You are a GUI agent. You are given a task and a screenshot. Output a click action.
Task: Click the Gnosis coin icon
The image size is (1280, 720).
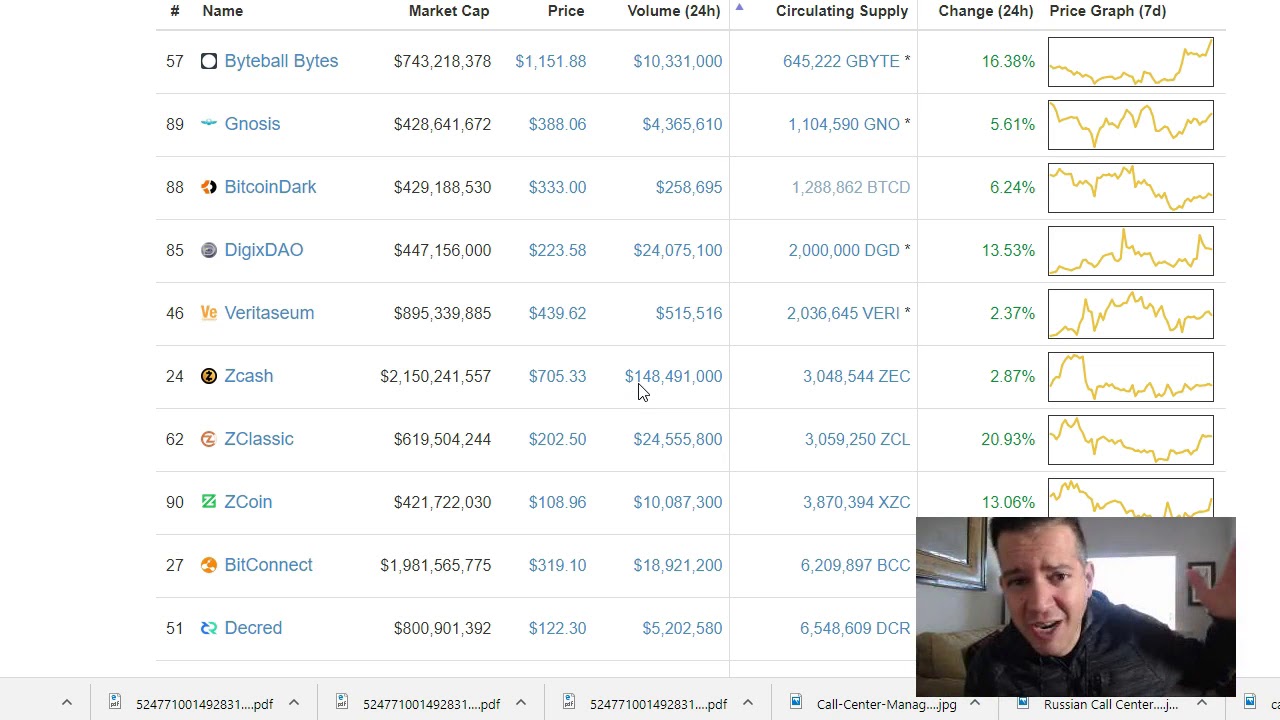tap(208, 124)
